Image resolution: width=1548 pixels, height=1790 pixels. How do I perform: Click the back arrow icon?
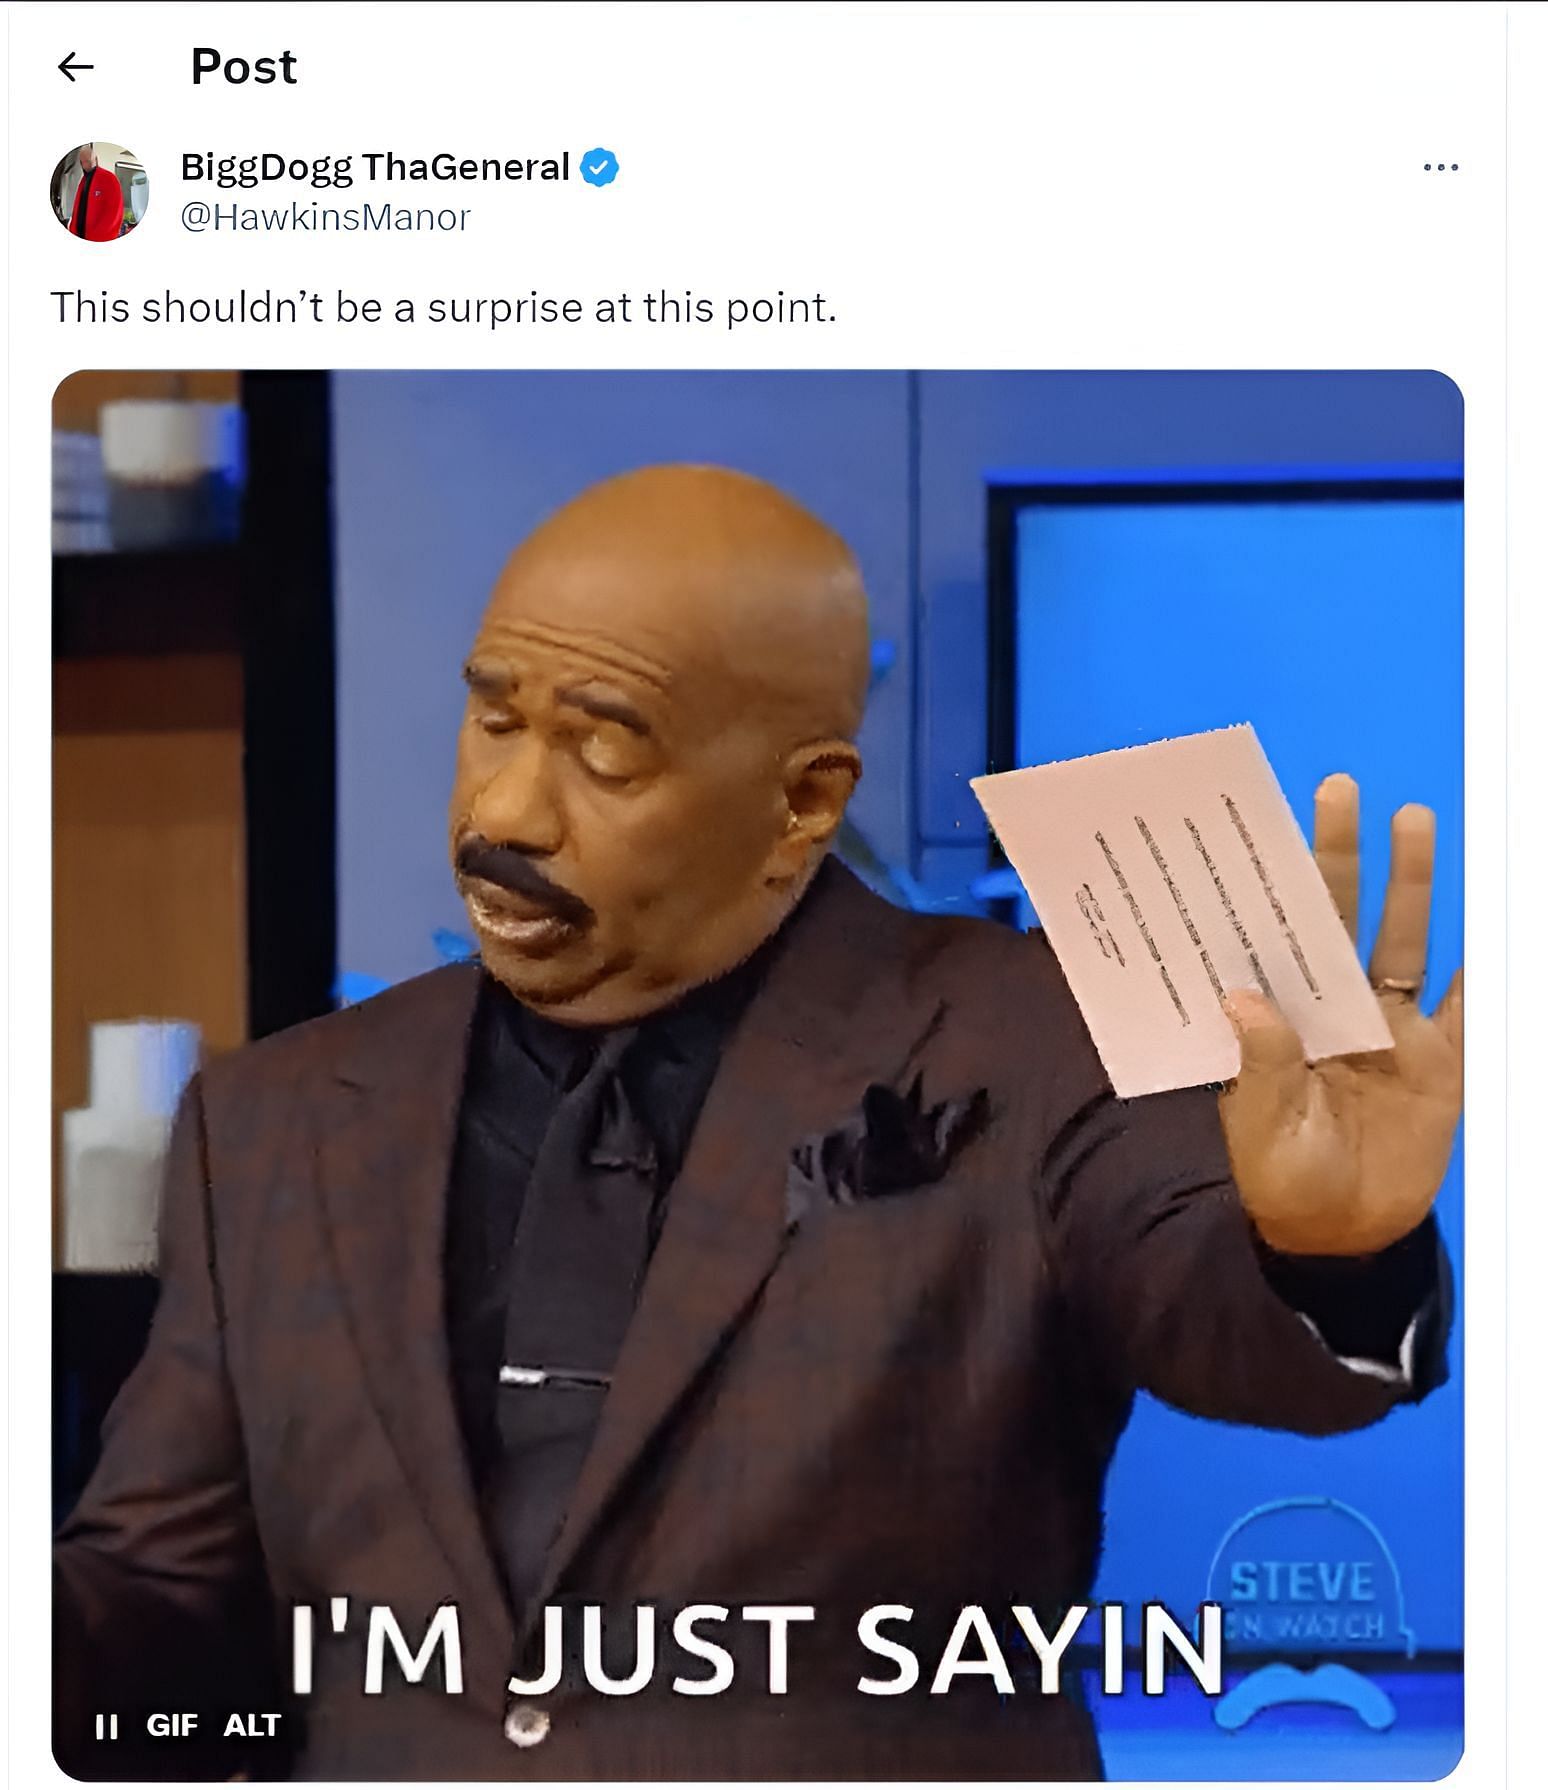coord(76,67)
